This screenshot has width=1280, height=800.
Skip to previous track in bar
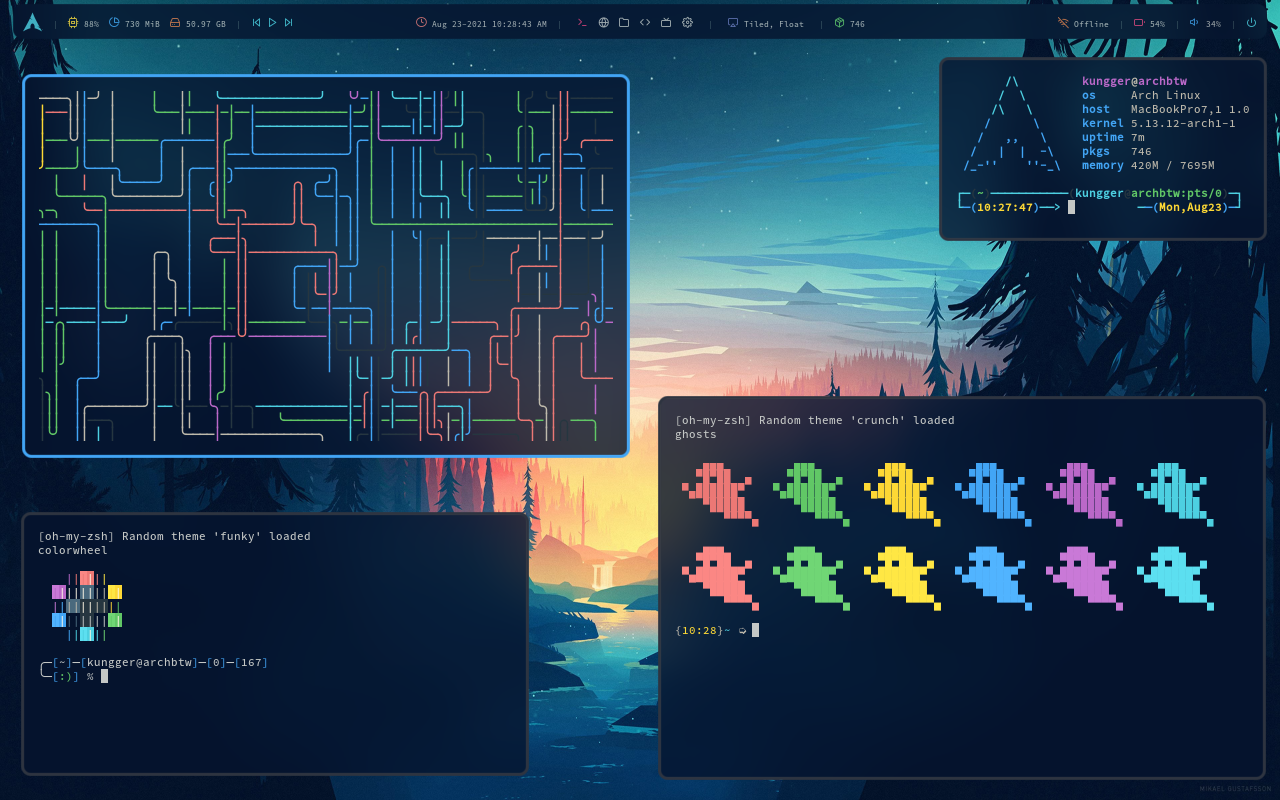click(256, 22)
